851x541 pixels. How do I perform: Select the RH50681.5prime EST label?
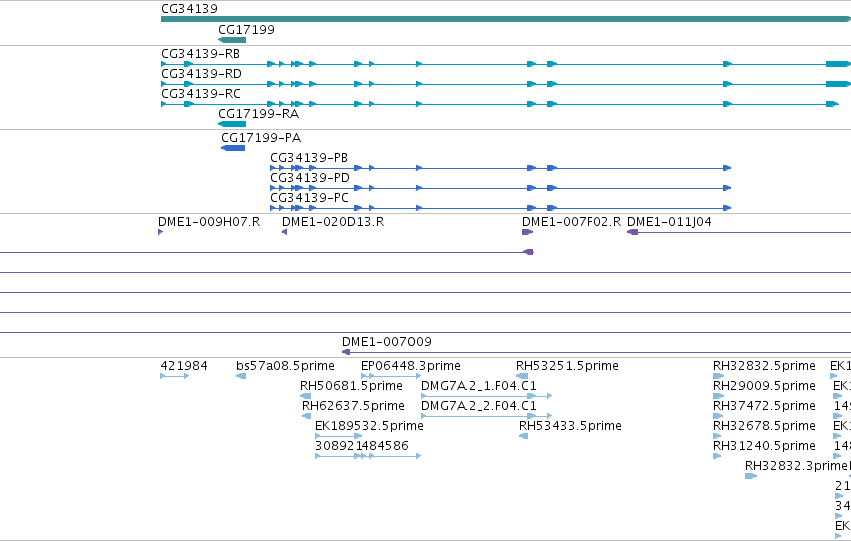pyautogui.click(x=351, y=386)
